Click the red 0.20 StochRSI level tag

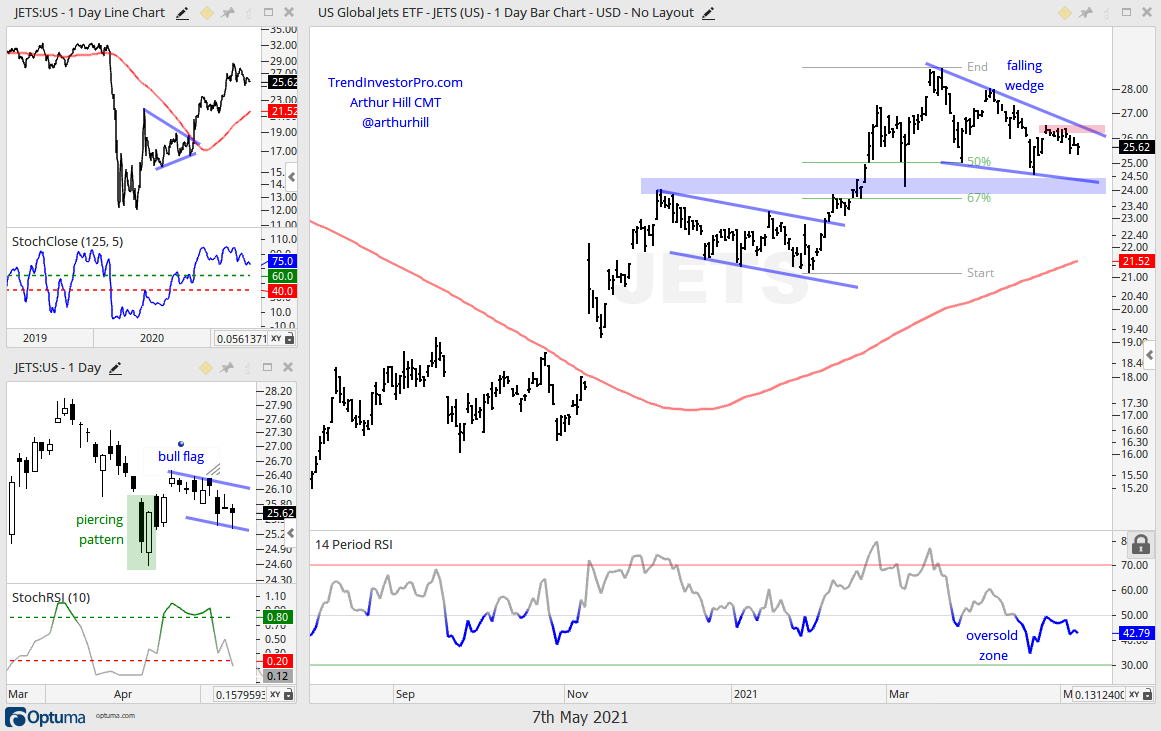[278, 661]
